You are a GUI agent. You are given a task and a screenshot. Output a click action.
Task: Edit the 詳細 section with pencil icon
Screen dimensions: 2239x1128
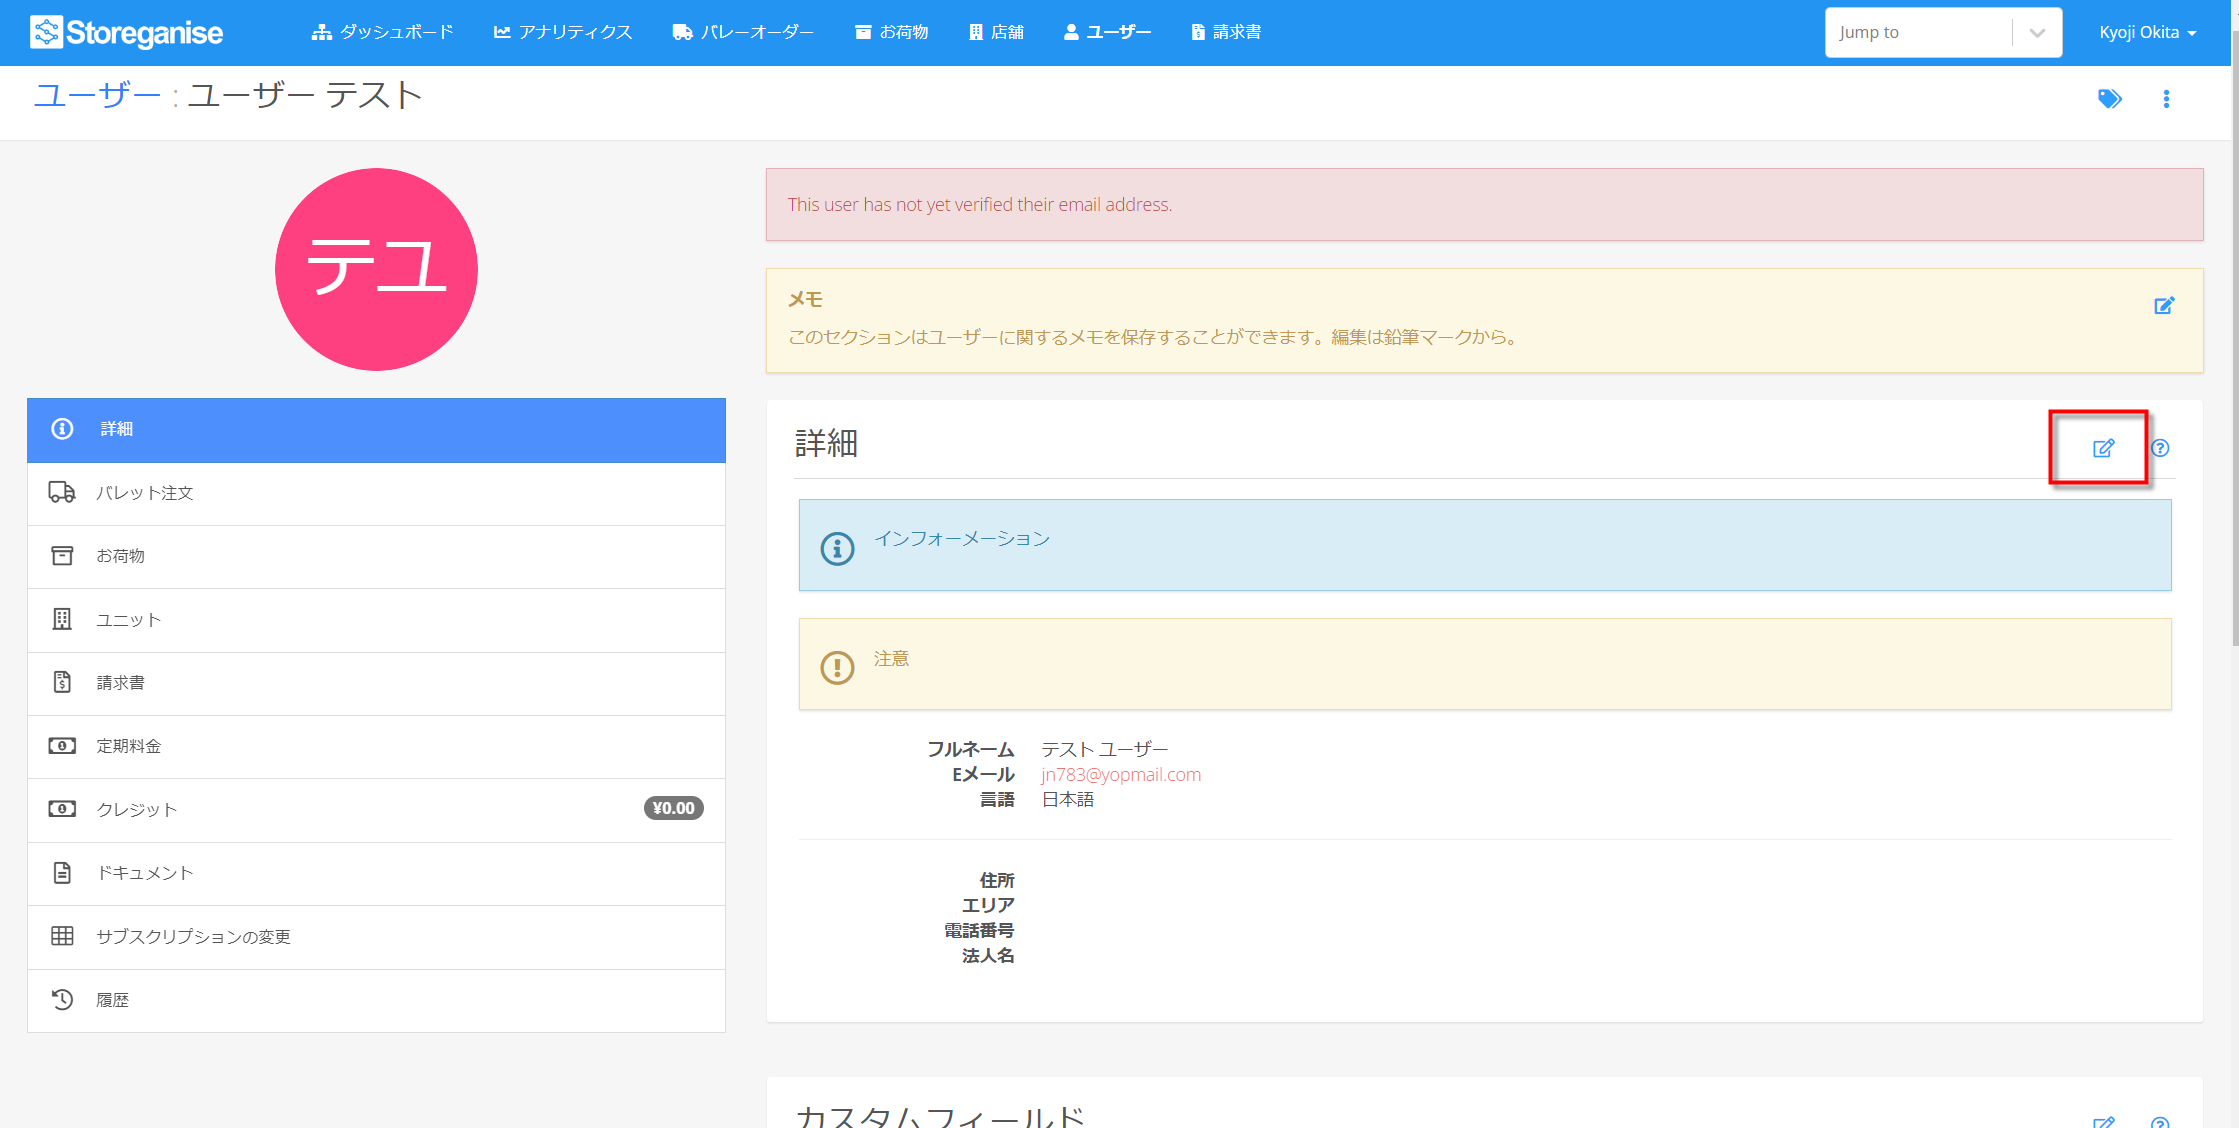[x=2103, y=448]
